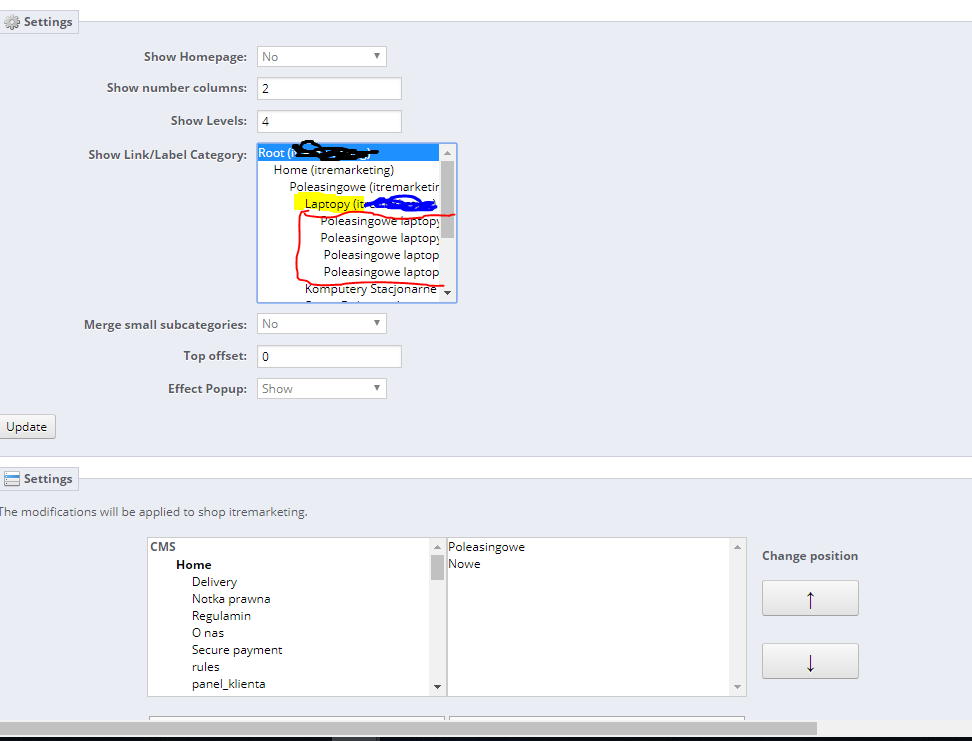Click selected items list scroll down arrow
The width and height of the screenshot is (972, 741).
738,686
